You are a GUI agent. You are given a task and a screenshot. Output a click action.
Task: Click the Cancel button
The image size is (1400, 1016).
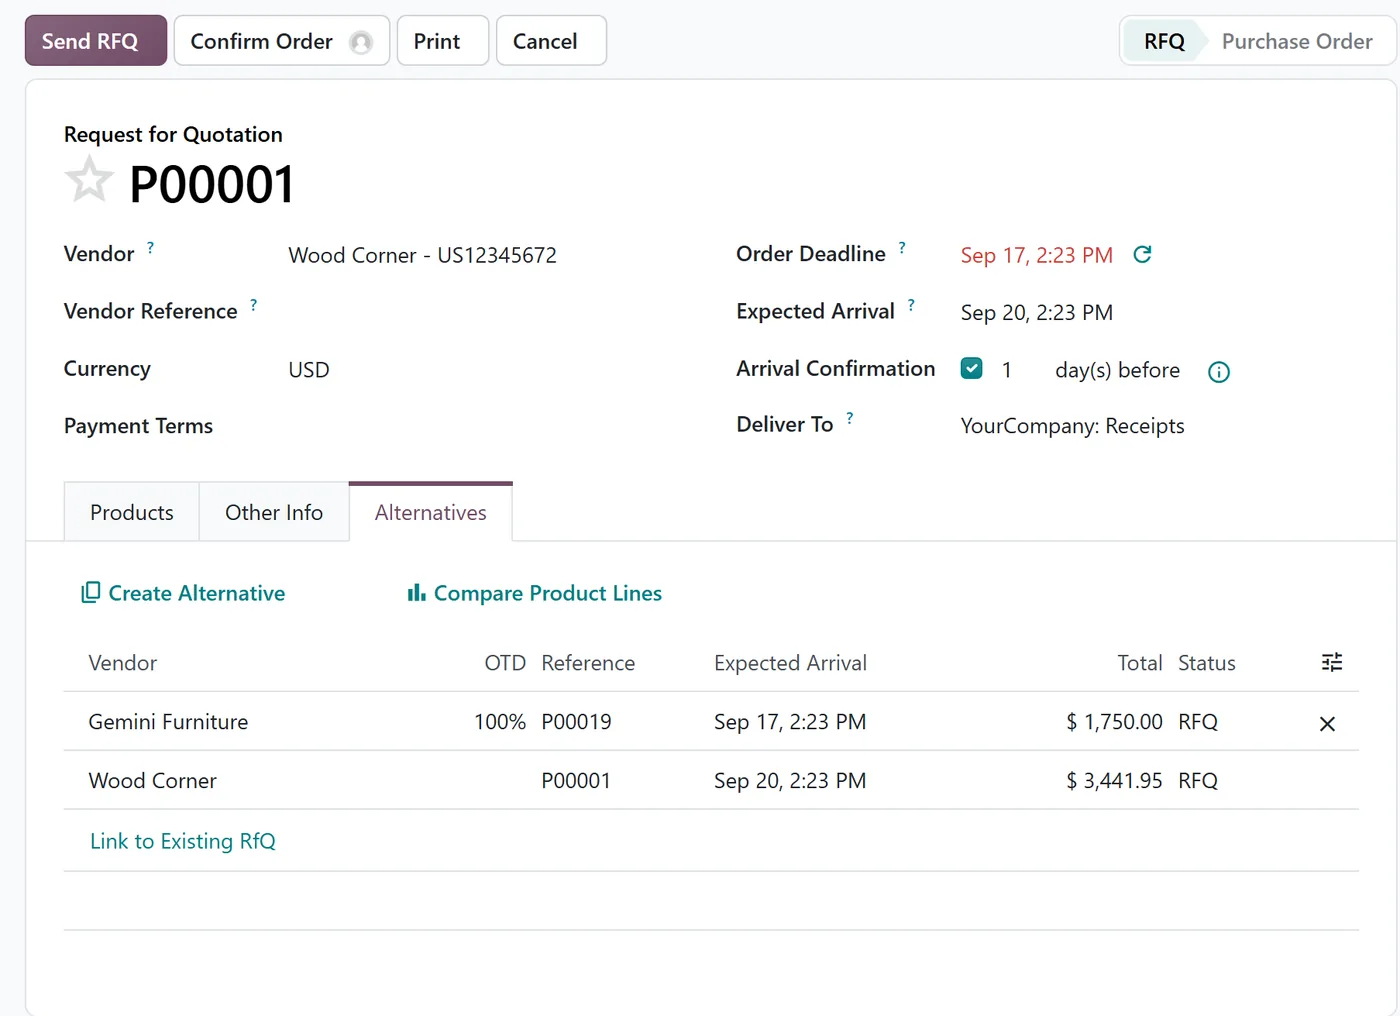551,40
